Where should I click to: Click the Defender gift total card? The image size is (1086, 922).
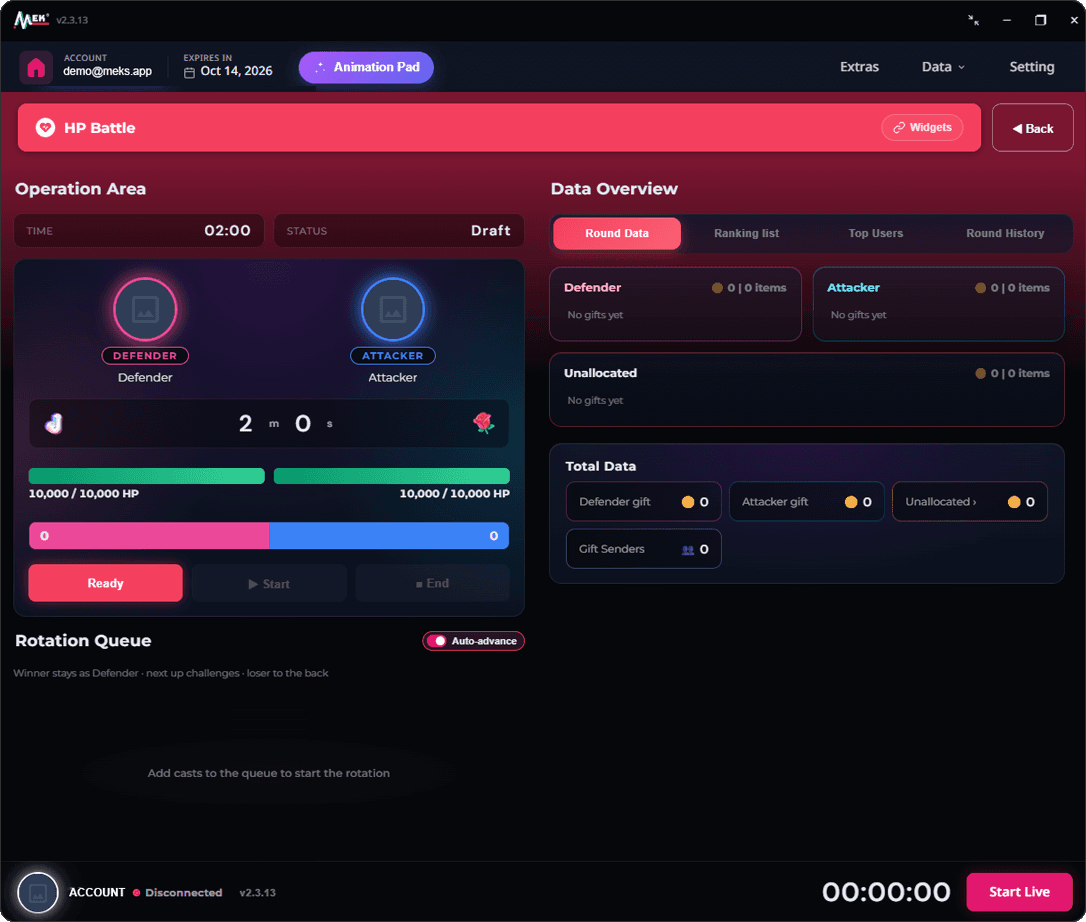click(643, 502)
